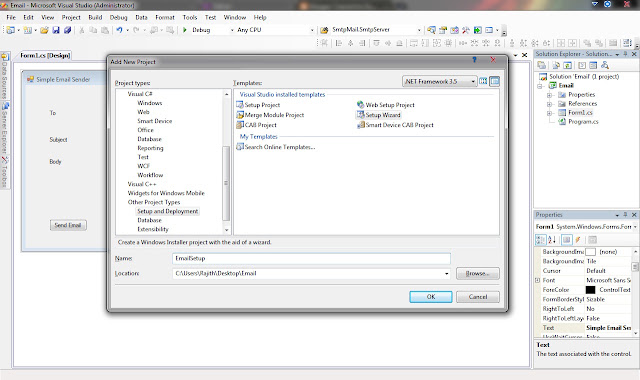Click the Add New Item toolbar icon

(28, 30)
